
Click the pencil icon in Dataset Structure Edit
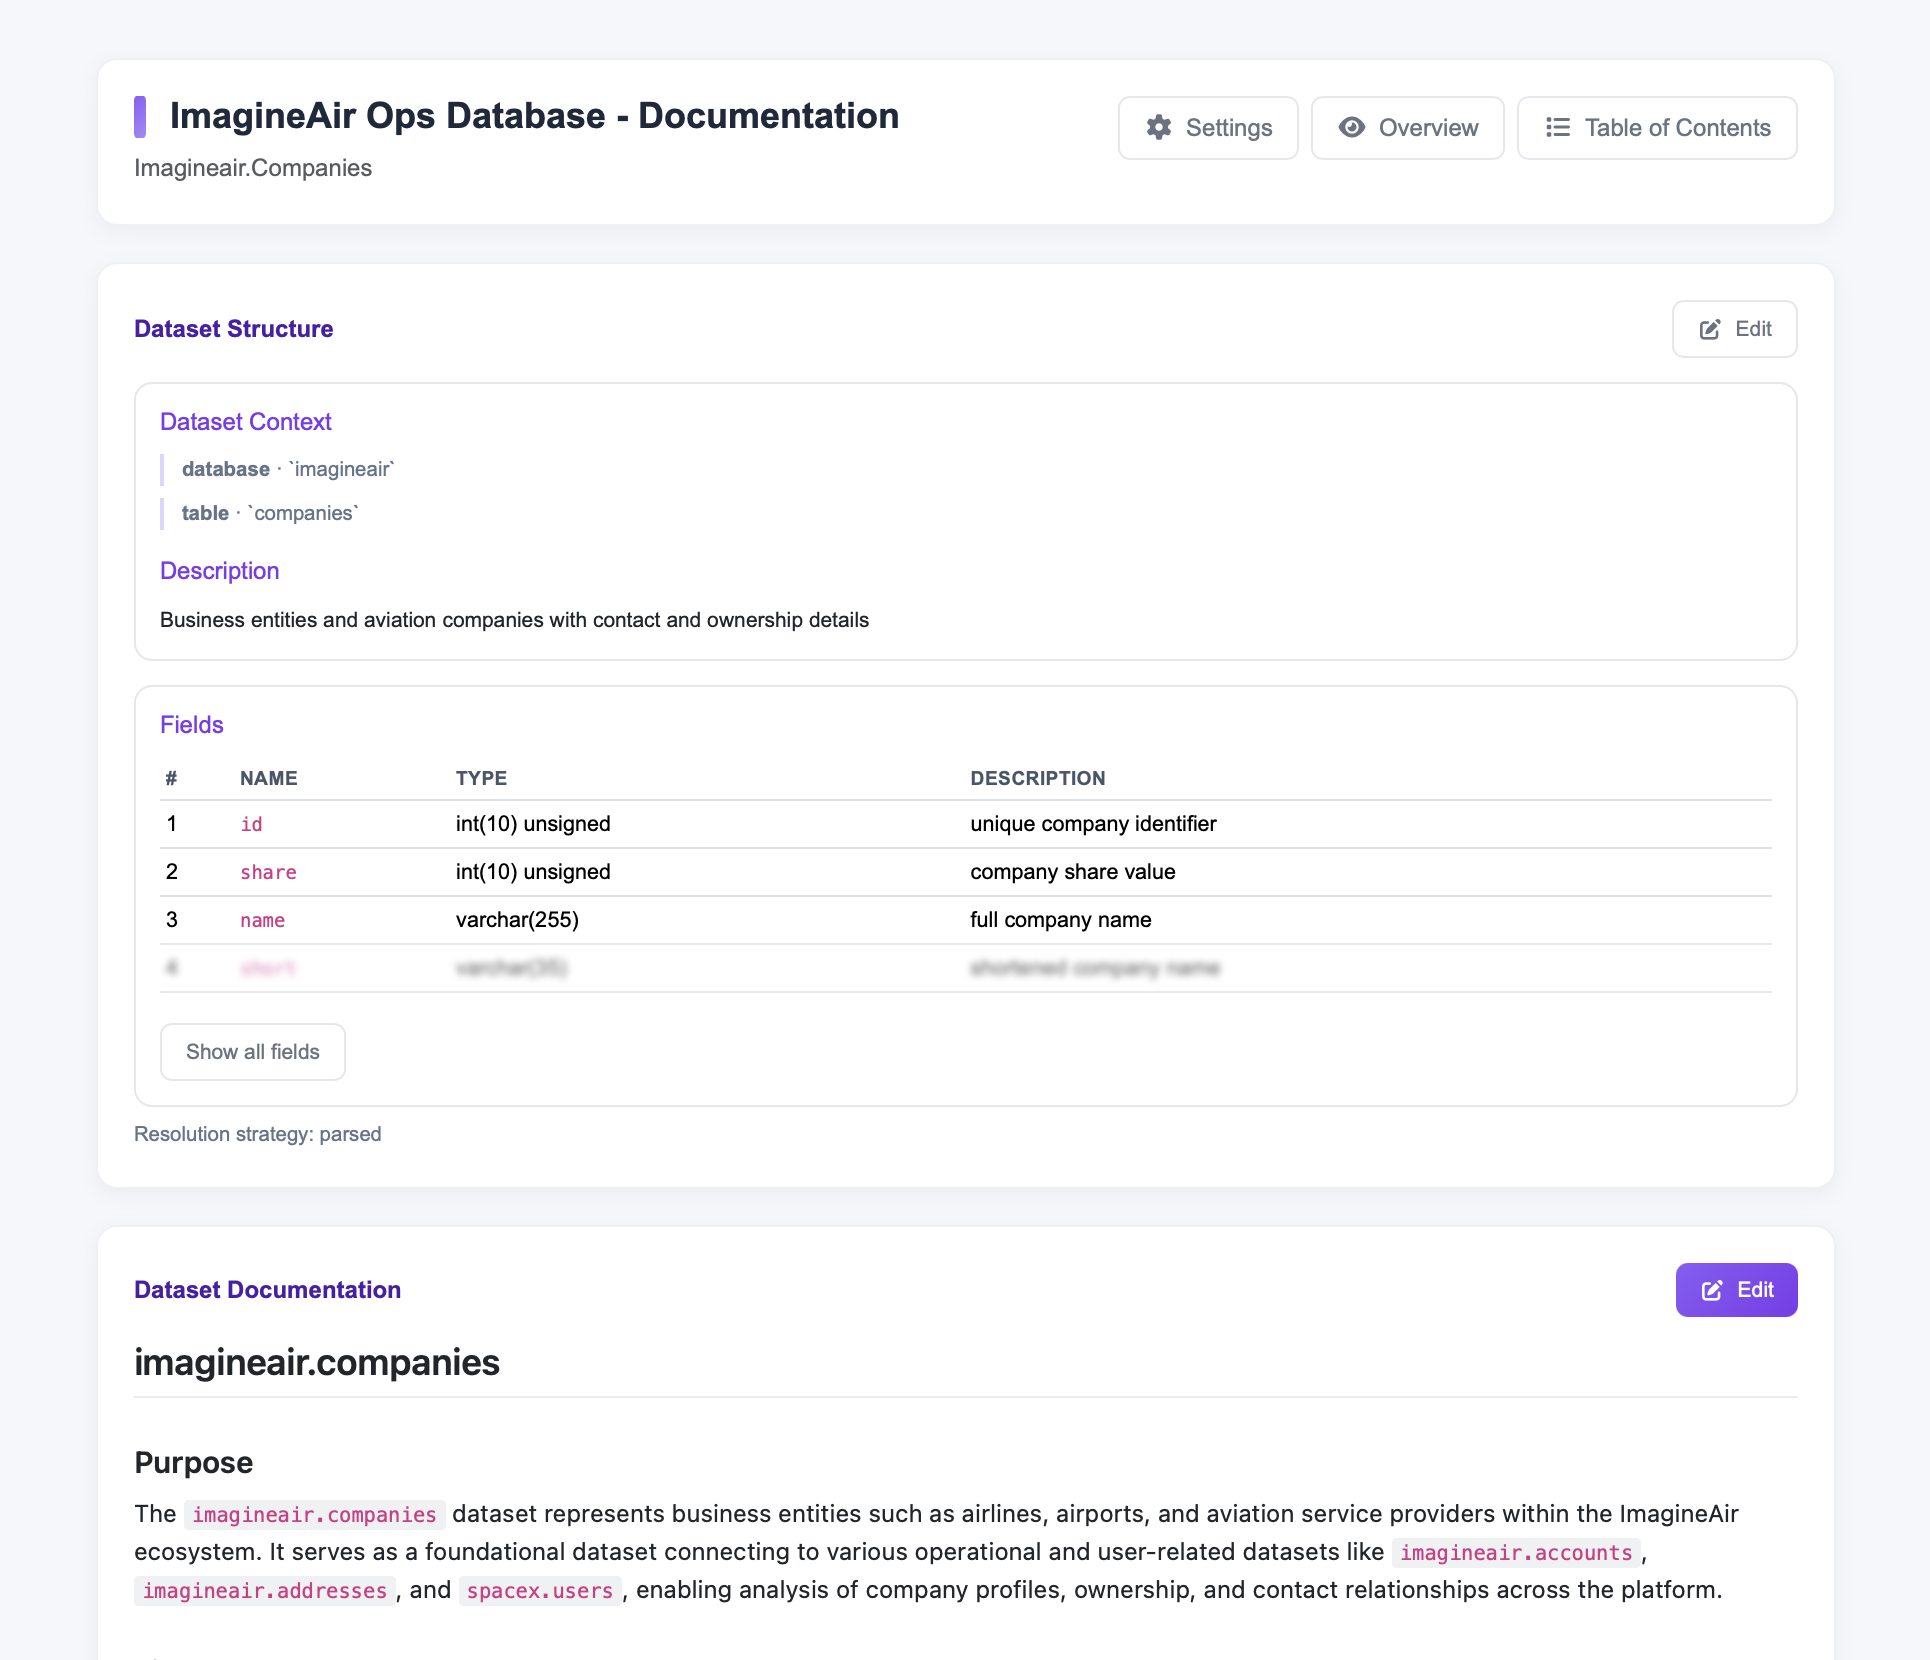(1710, 330)
